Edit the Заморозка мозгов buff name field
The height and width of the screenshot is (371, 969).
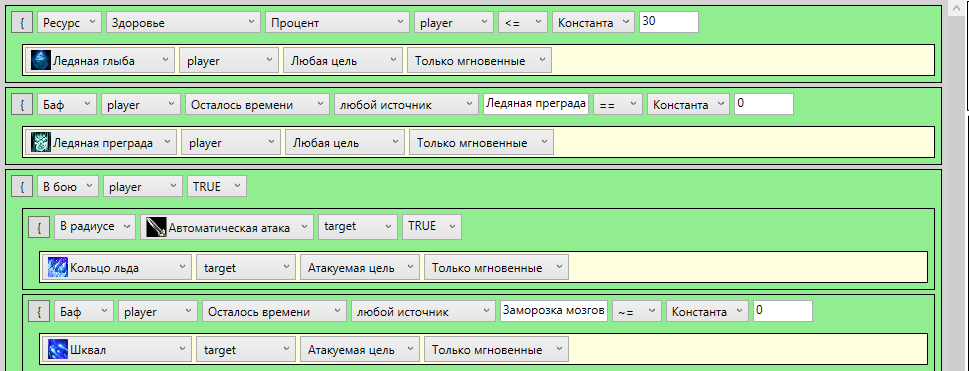pos(554,311)
